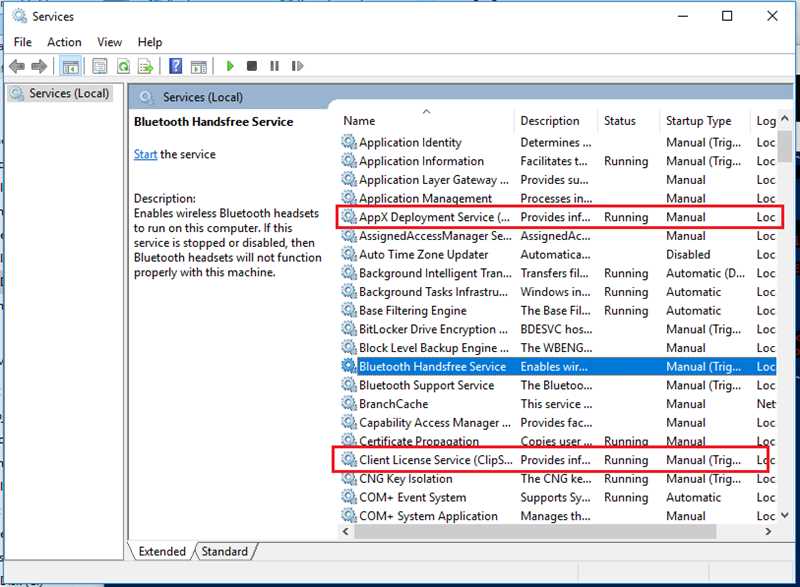Viewport: 800px width, 587px height.
Task: Click the Back arrow toolbar icon
Action: tap(17, 66)
